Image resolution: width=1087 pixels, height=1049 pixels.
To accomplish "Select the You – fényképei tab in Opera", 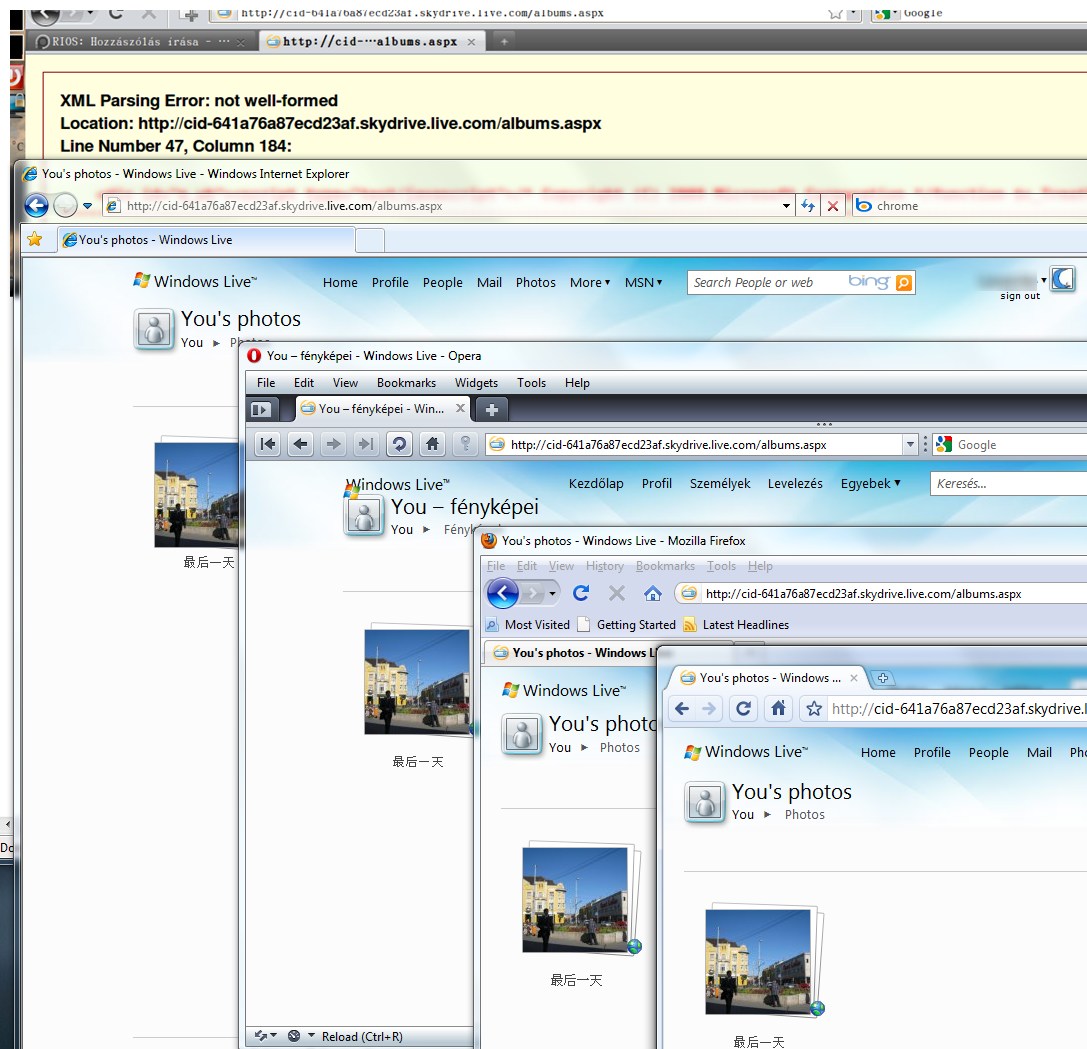I will pos(382,409).
